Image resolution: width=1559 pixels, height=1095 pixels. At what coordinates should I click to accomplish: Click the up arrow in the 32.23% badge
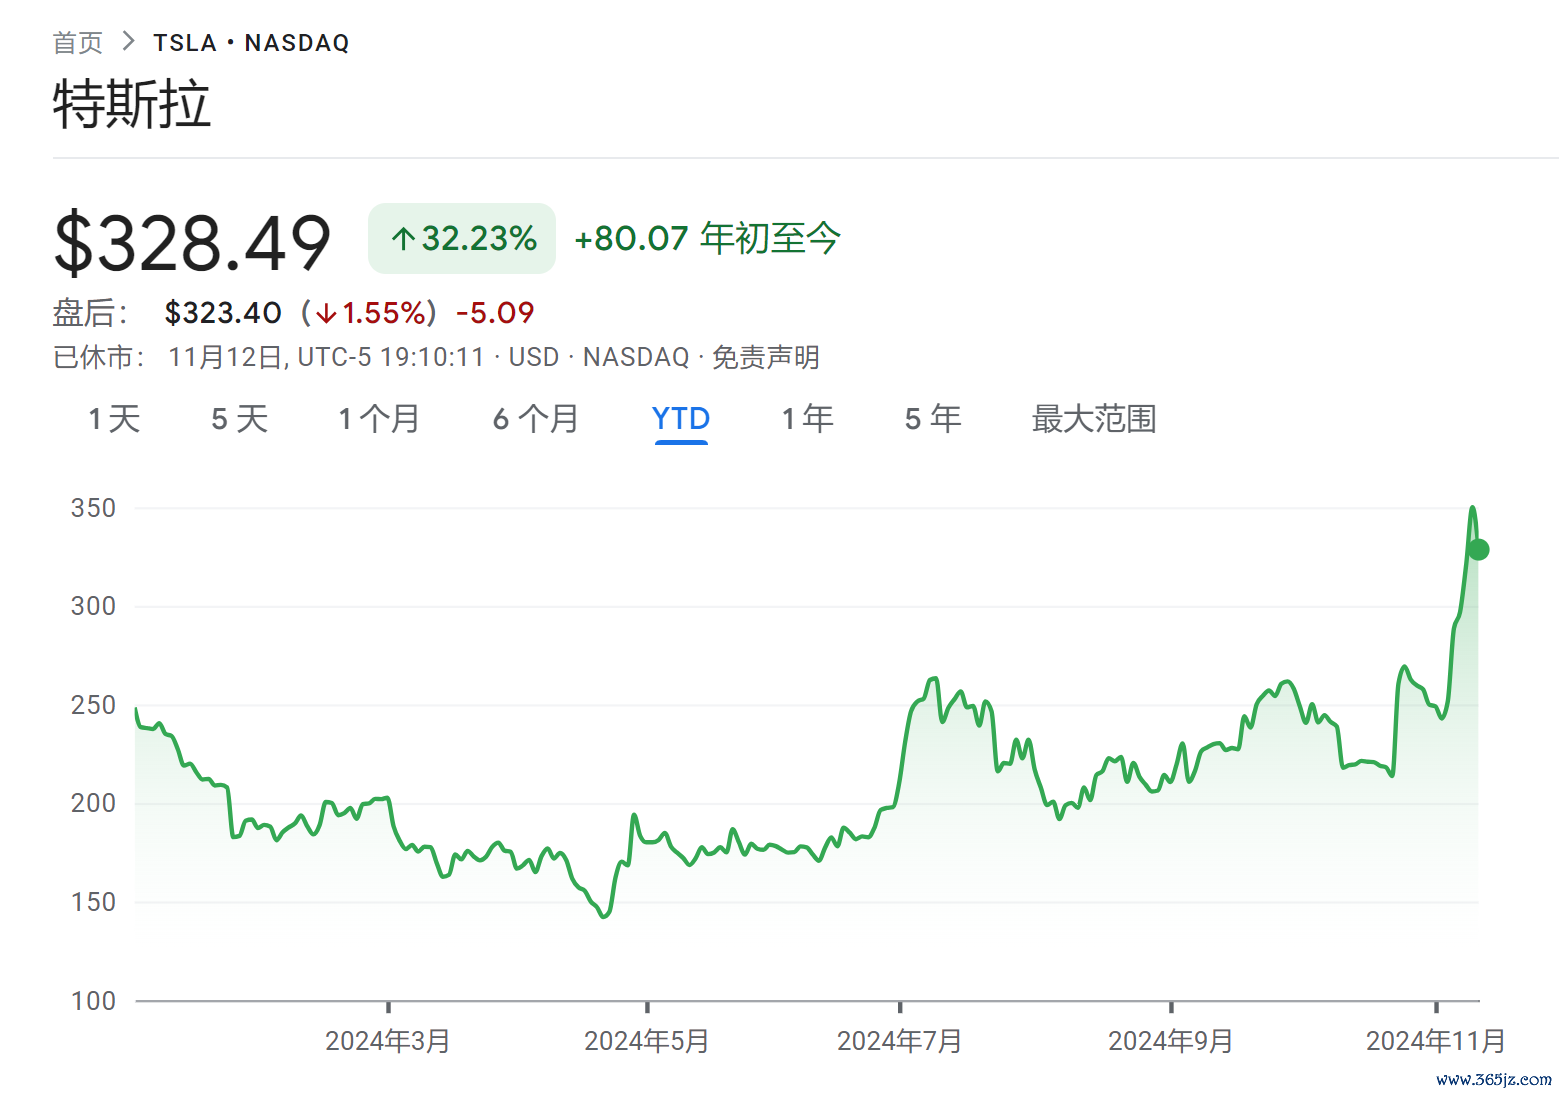[x=403, y=239]
